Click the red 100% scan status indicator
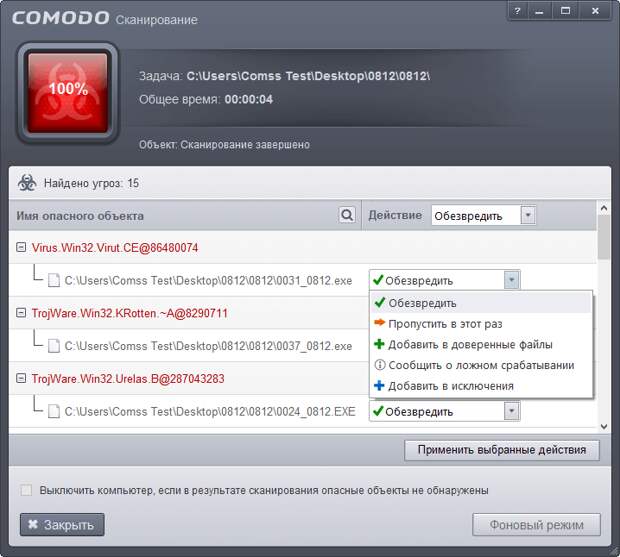 click(68, 93)
